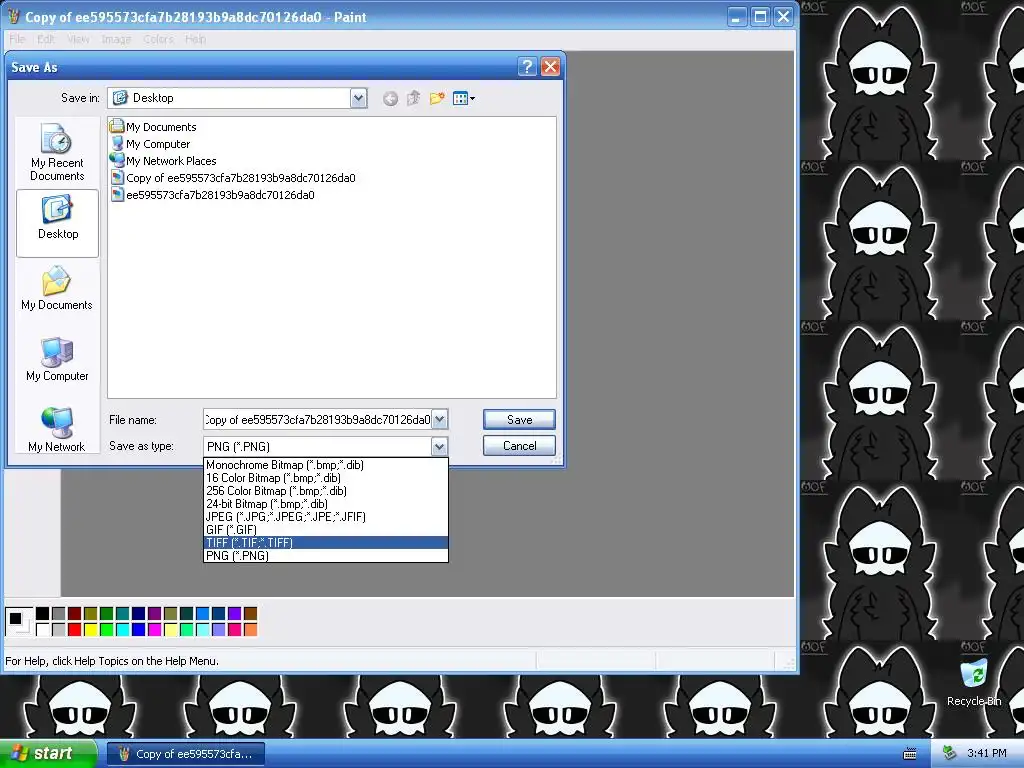The height and width of the screenshot is (768, 1024).
Task: Choose TIFF file type option
Action: tap(326, 543)
